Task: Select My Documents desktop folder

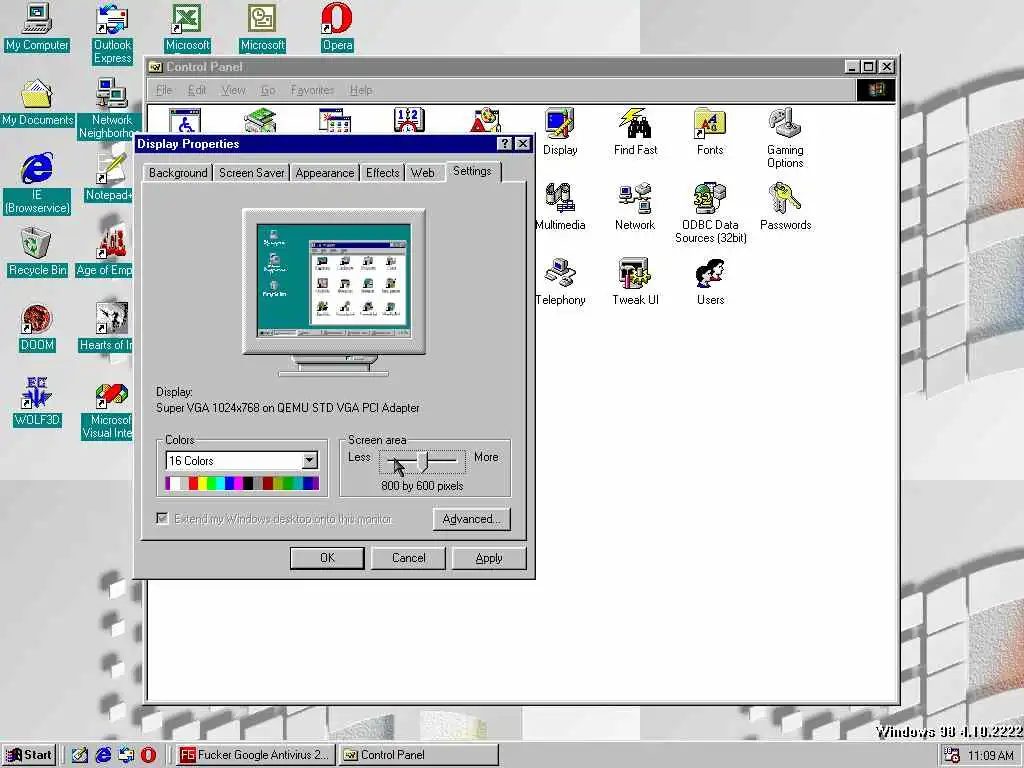Action: point(37,103)
